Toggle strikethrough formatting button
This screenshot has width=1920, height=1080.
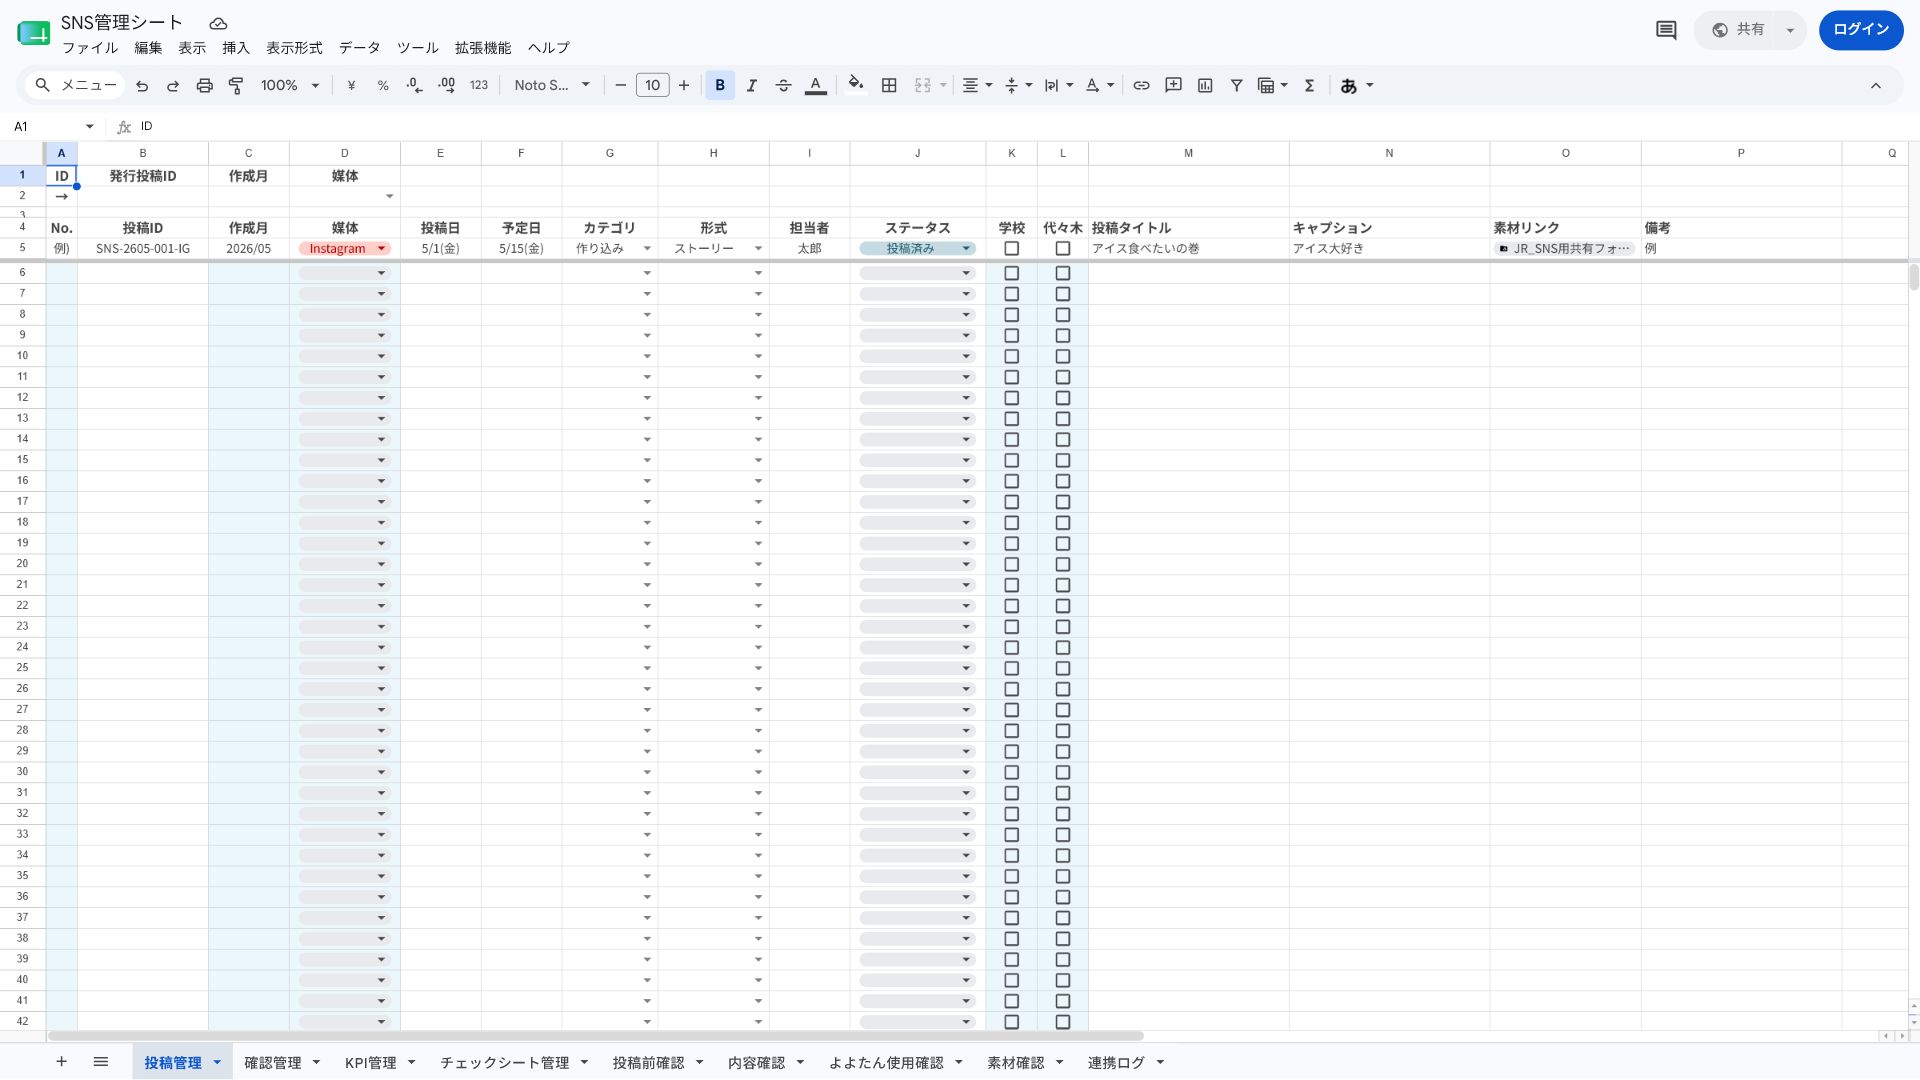(784, 86)
